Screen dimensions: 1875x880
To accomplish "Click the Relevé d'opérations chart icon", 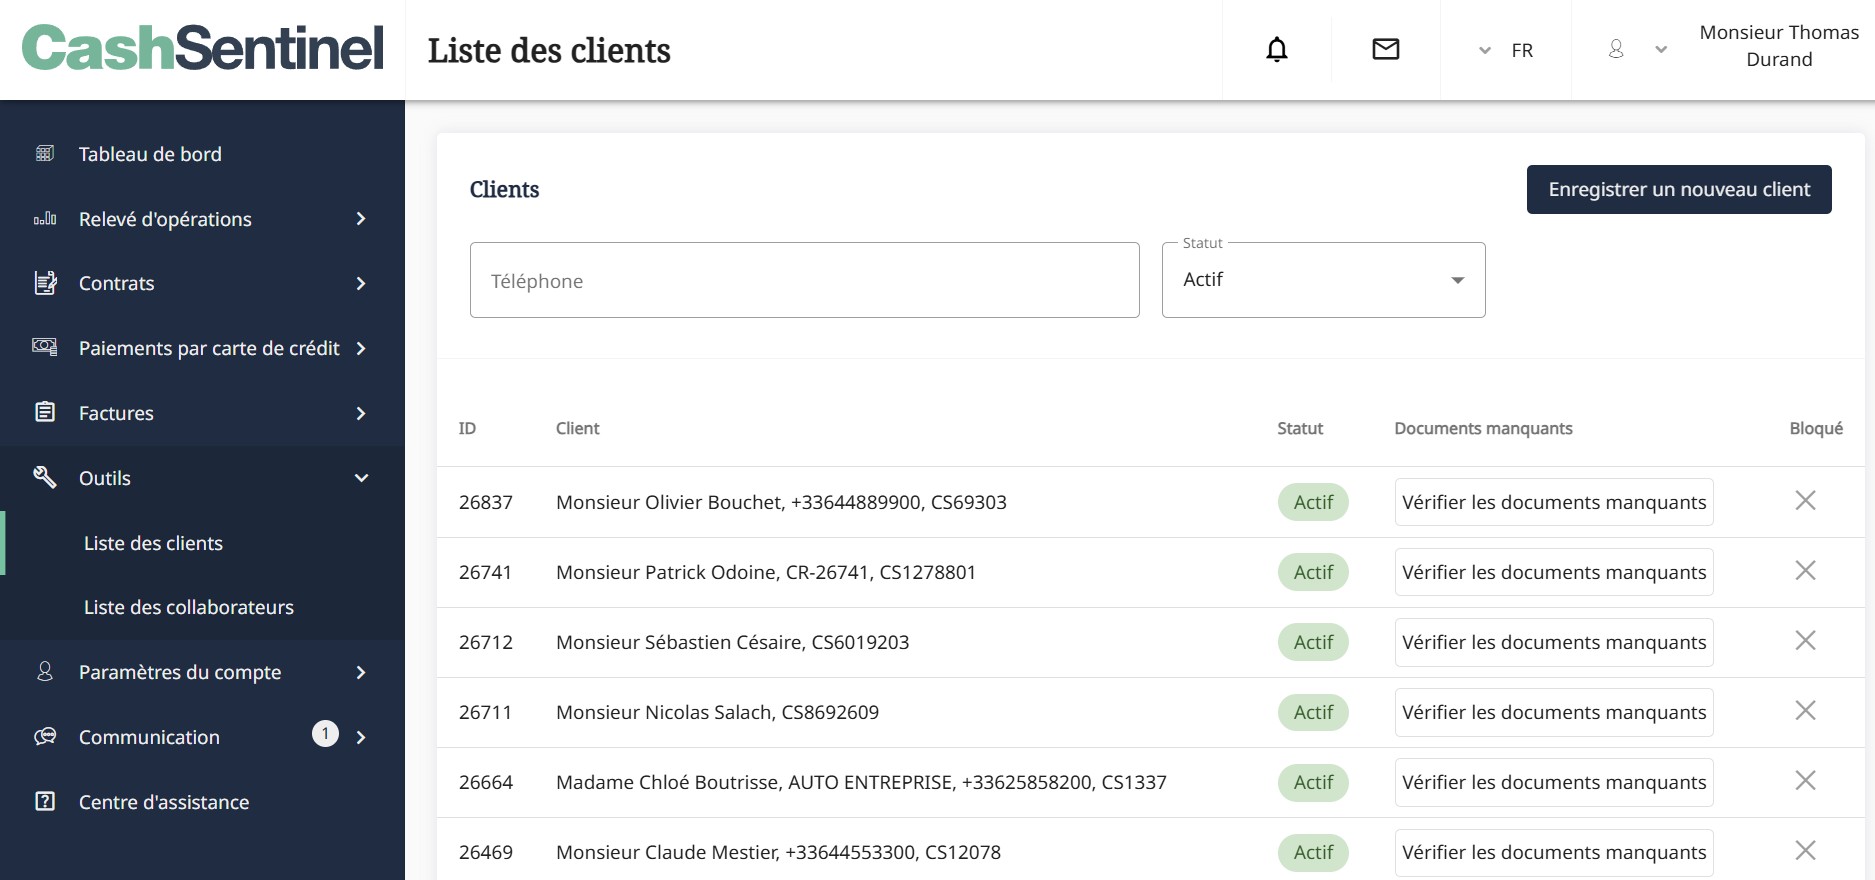I will click(x=45, y=218).
